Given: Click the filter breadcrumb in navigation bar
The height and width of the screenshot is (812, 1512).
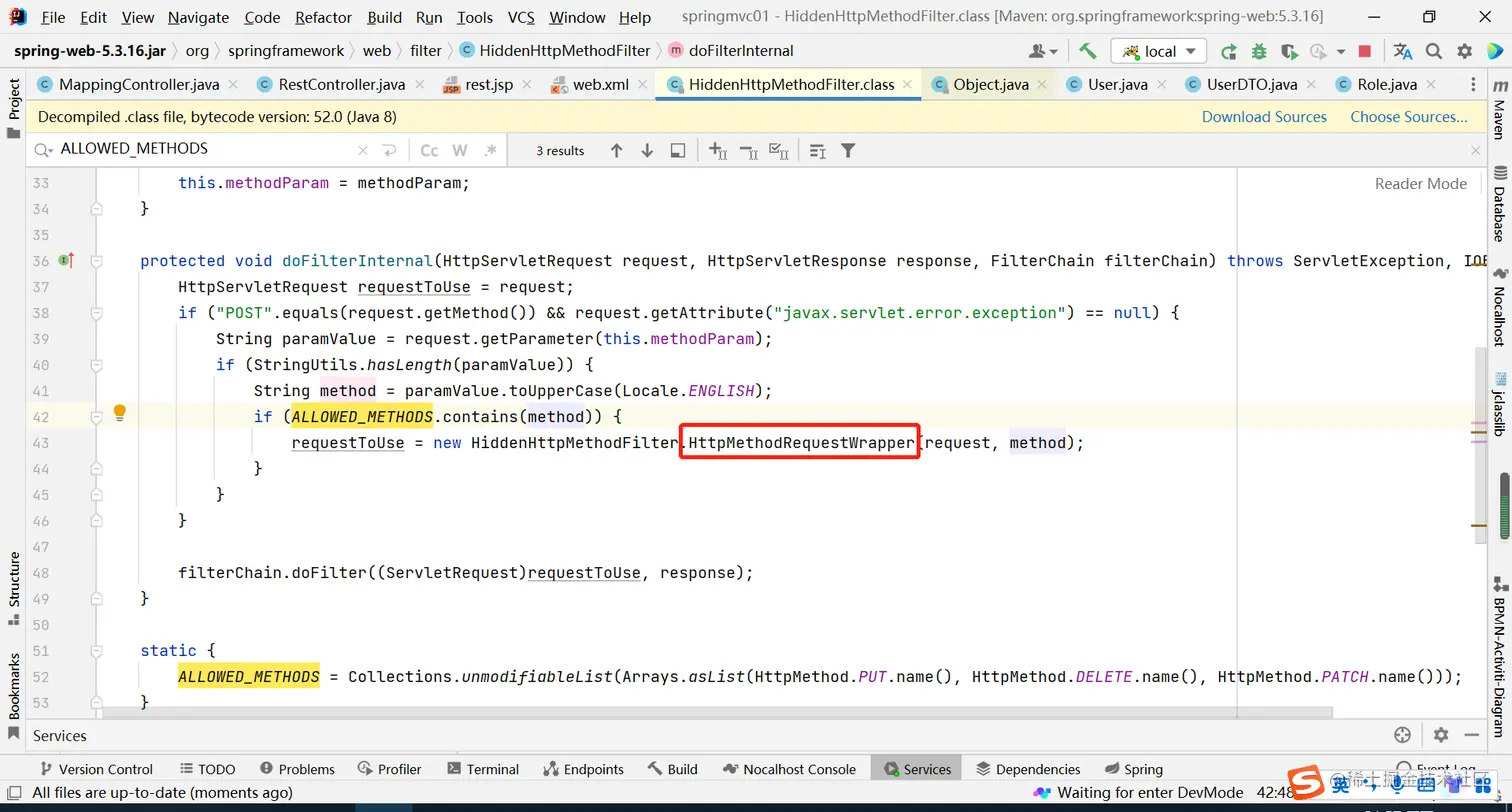Looking at the screenshot, I should tap(426, 51).
